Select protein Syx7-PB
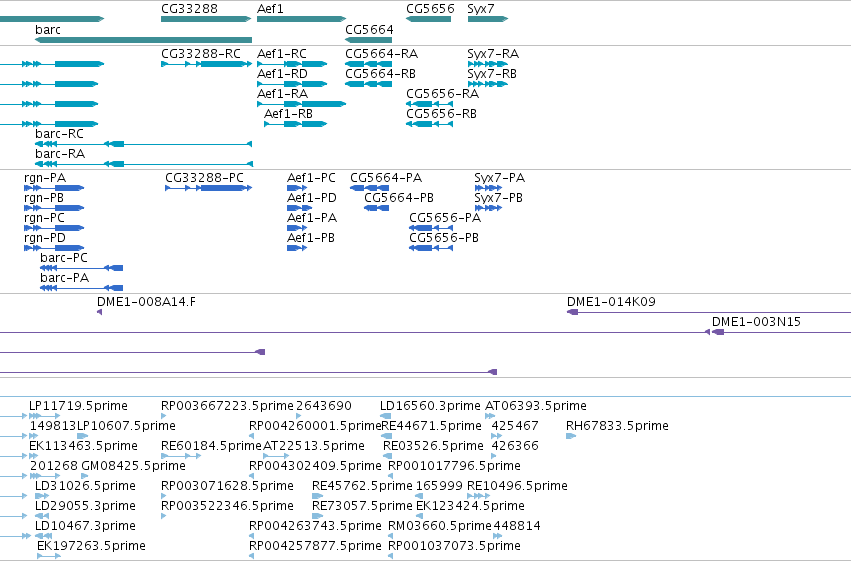Screen dimensions: 851x561 click(x=498, y=198)
